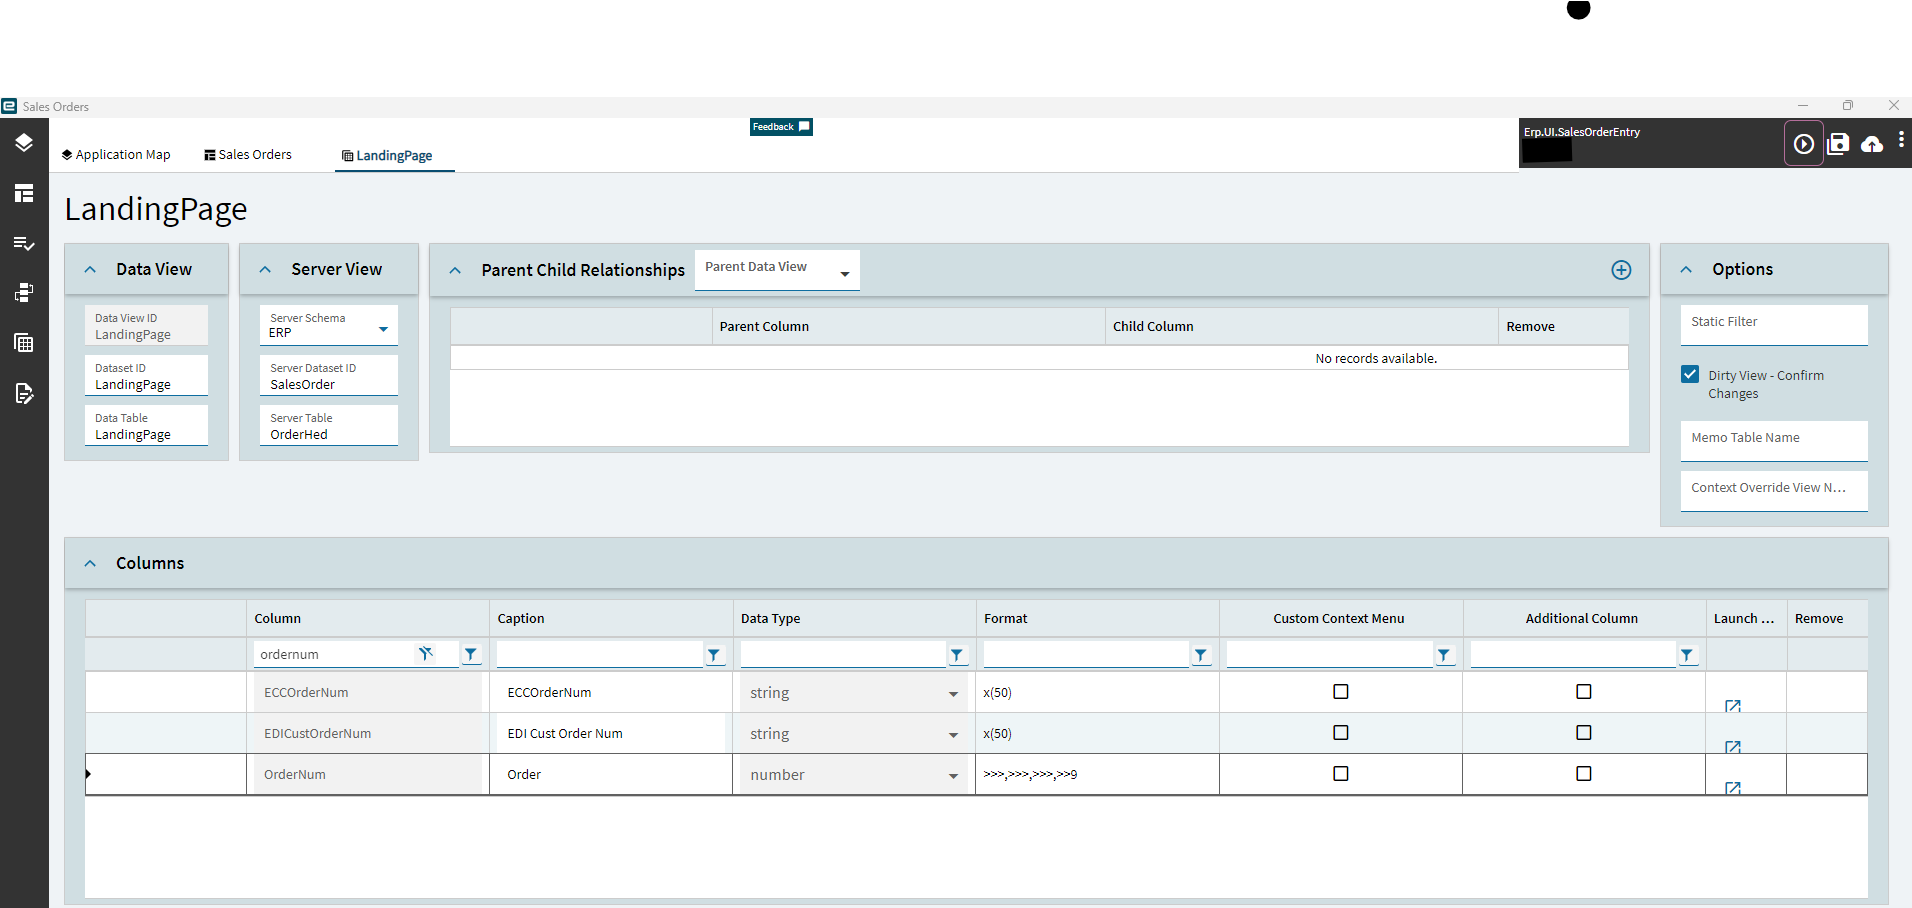The image size is (1912, 908).
Task: Click the cloud Publish icon
Action: pyautogui.click(x=1872, y=145)
